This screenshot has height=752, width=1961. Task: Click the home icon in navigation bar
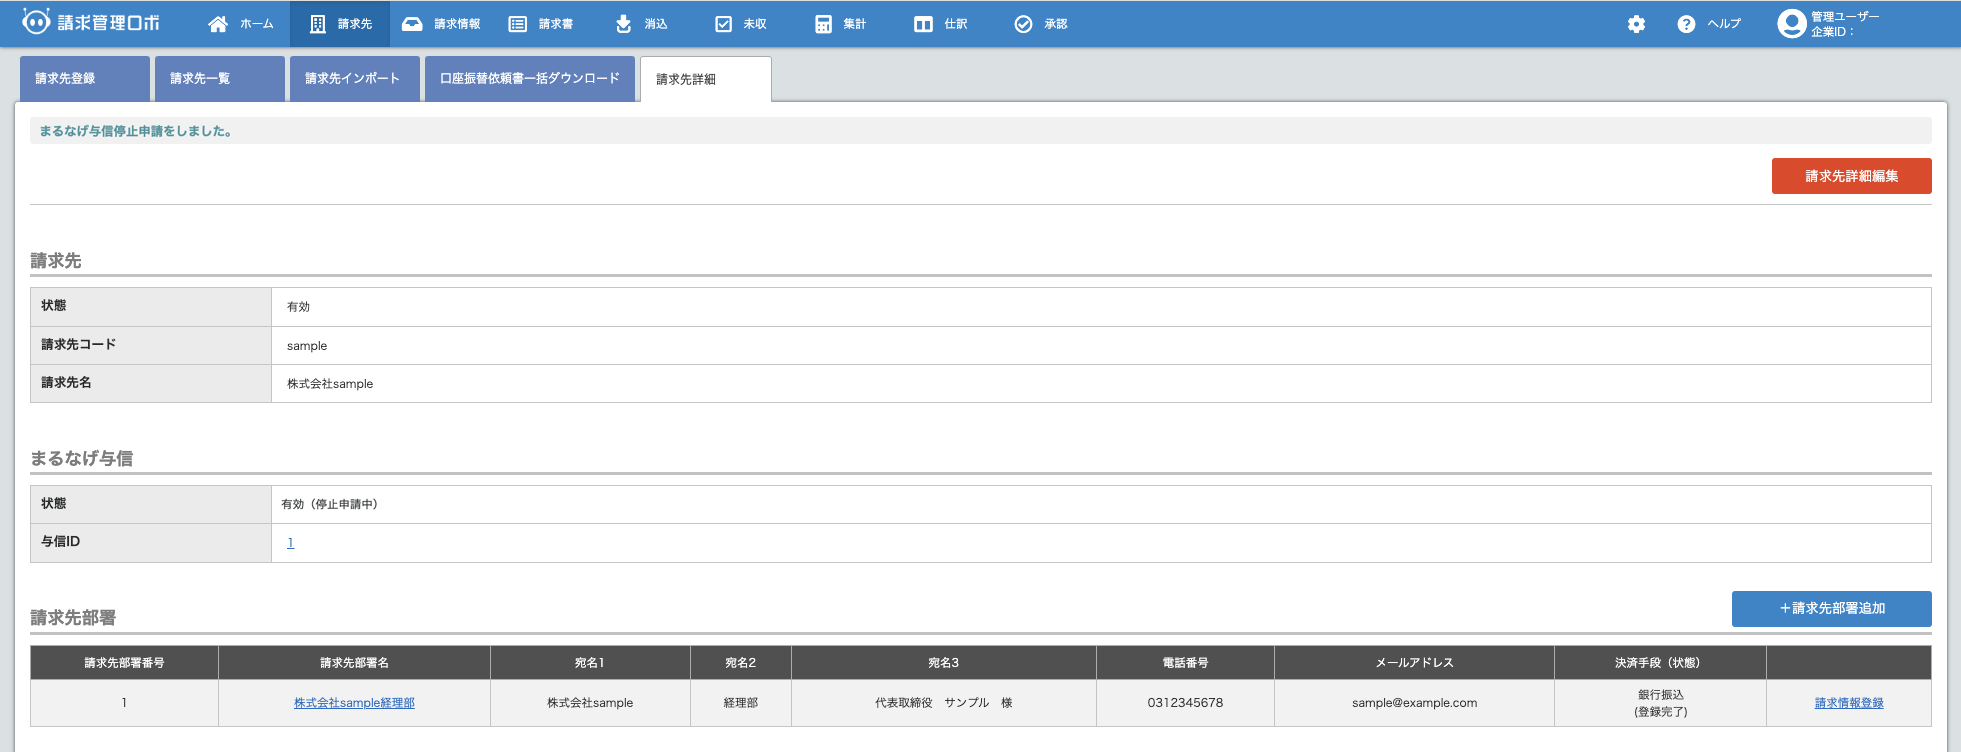217,24
